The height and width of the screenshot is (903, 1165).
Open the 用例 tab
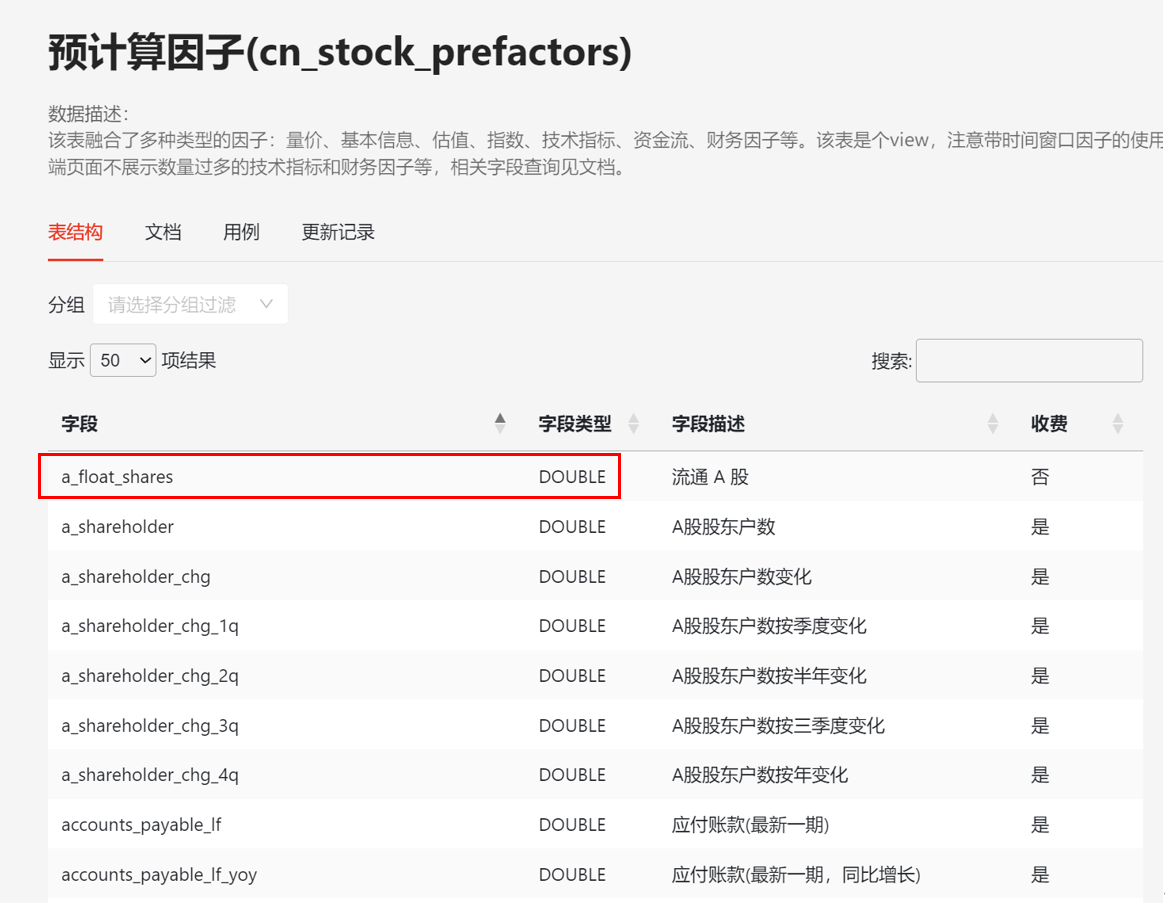pos(241,232)
